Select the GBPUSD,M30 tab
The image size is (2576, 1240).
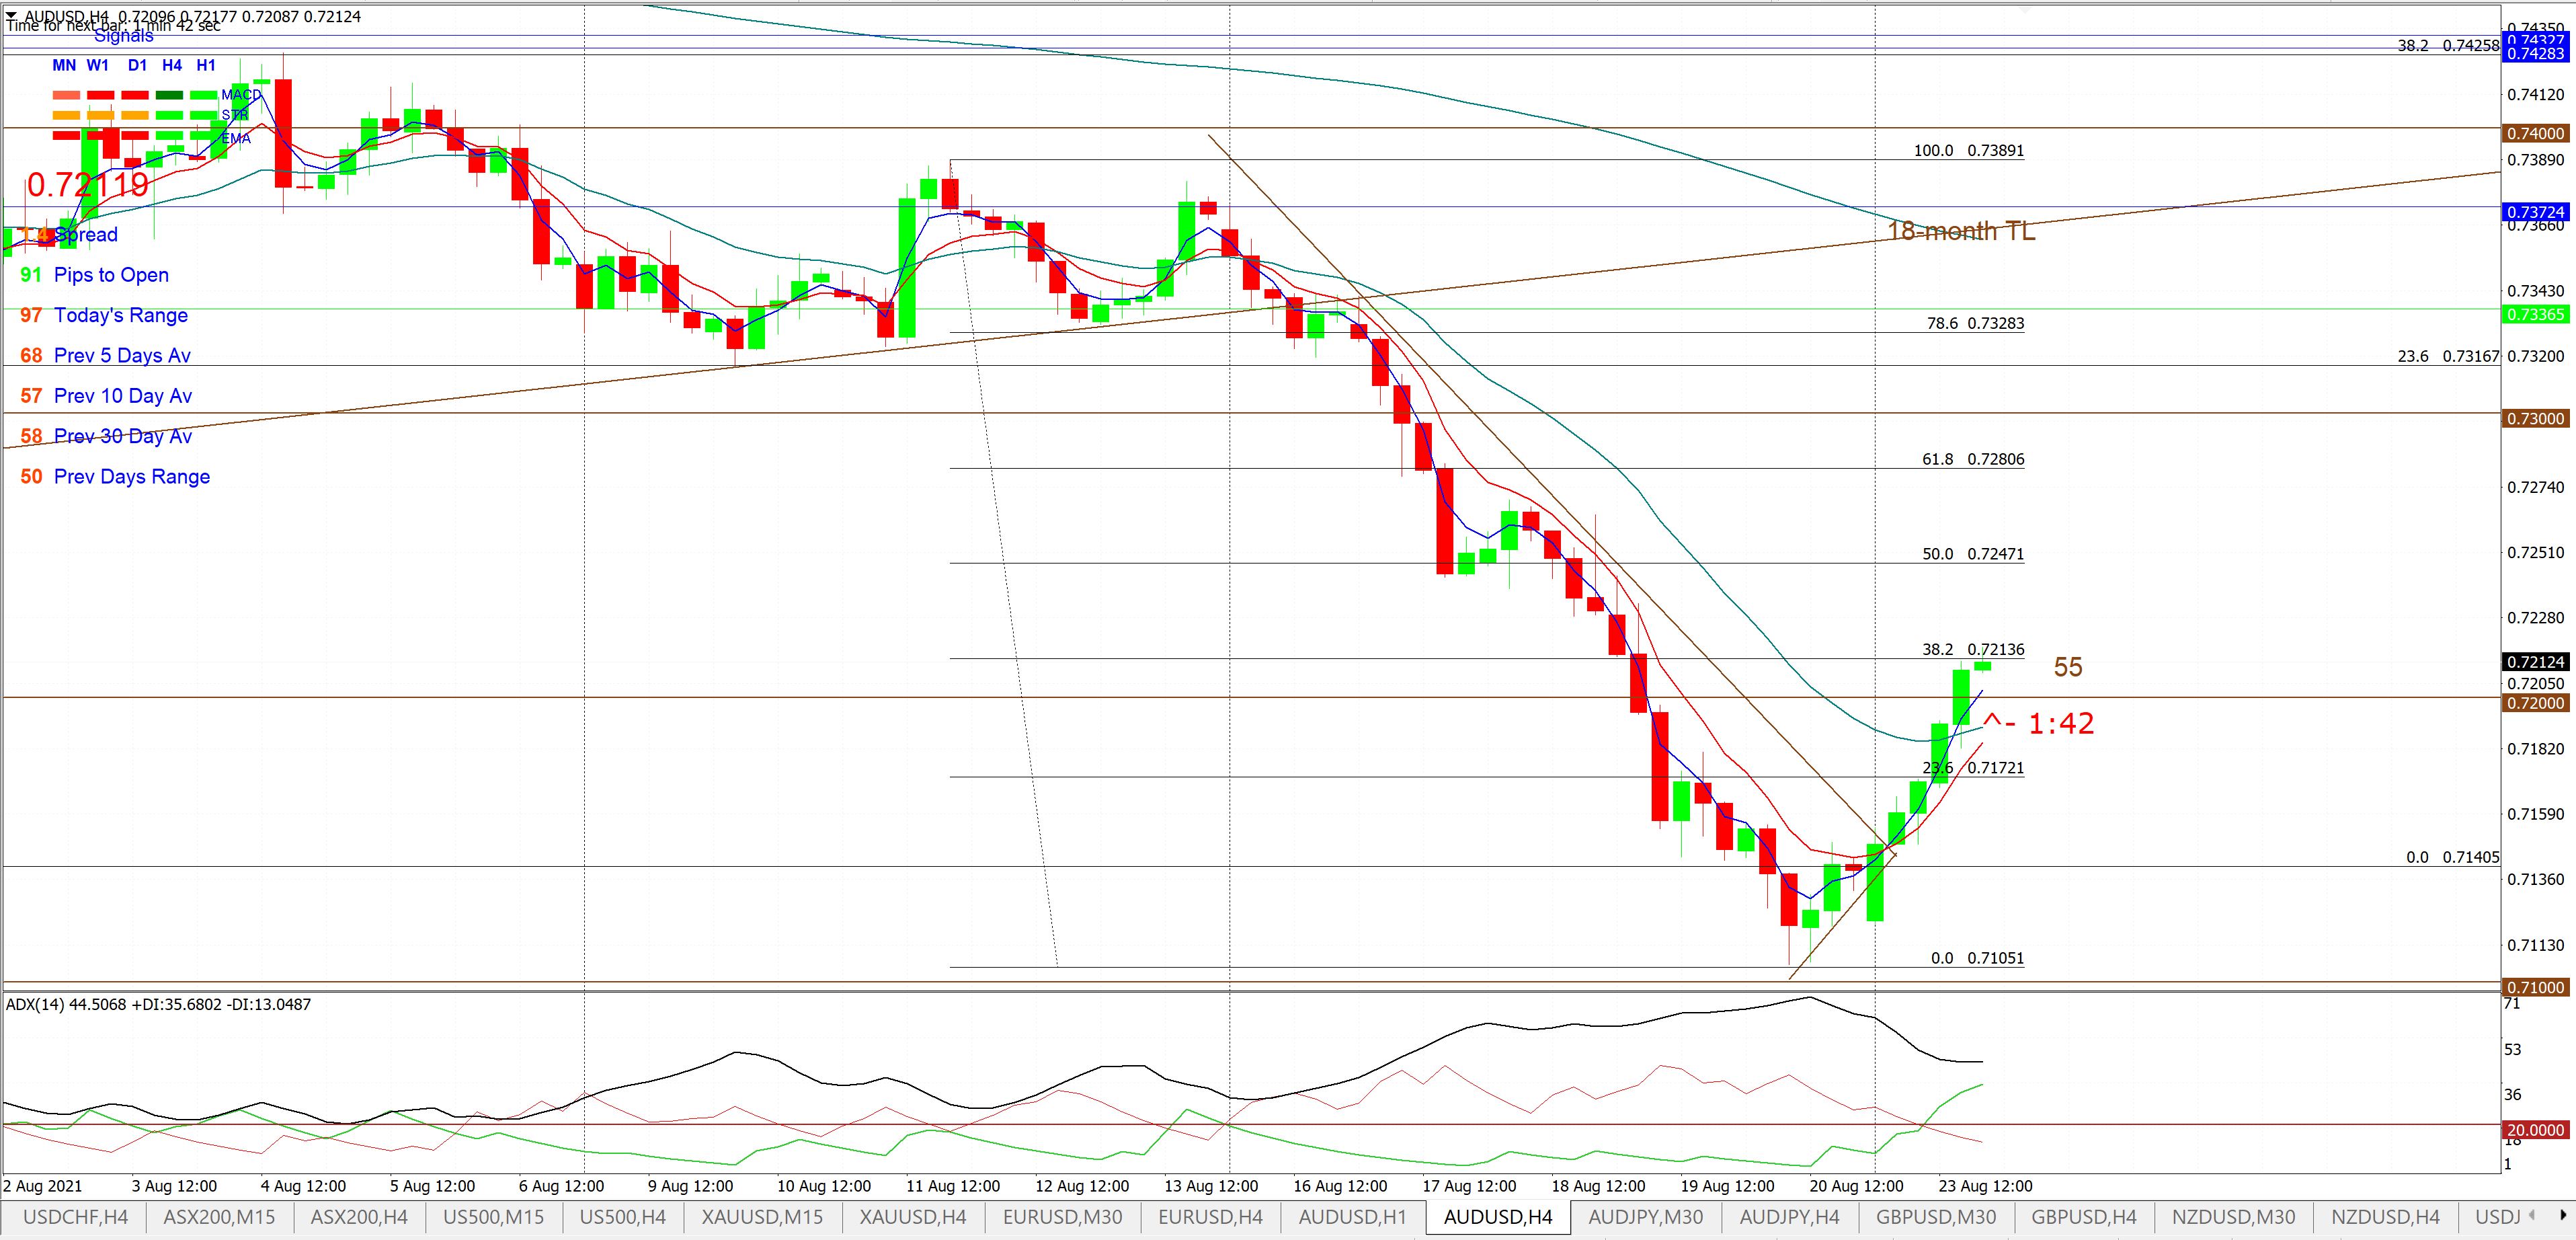(1935, 1217)
